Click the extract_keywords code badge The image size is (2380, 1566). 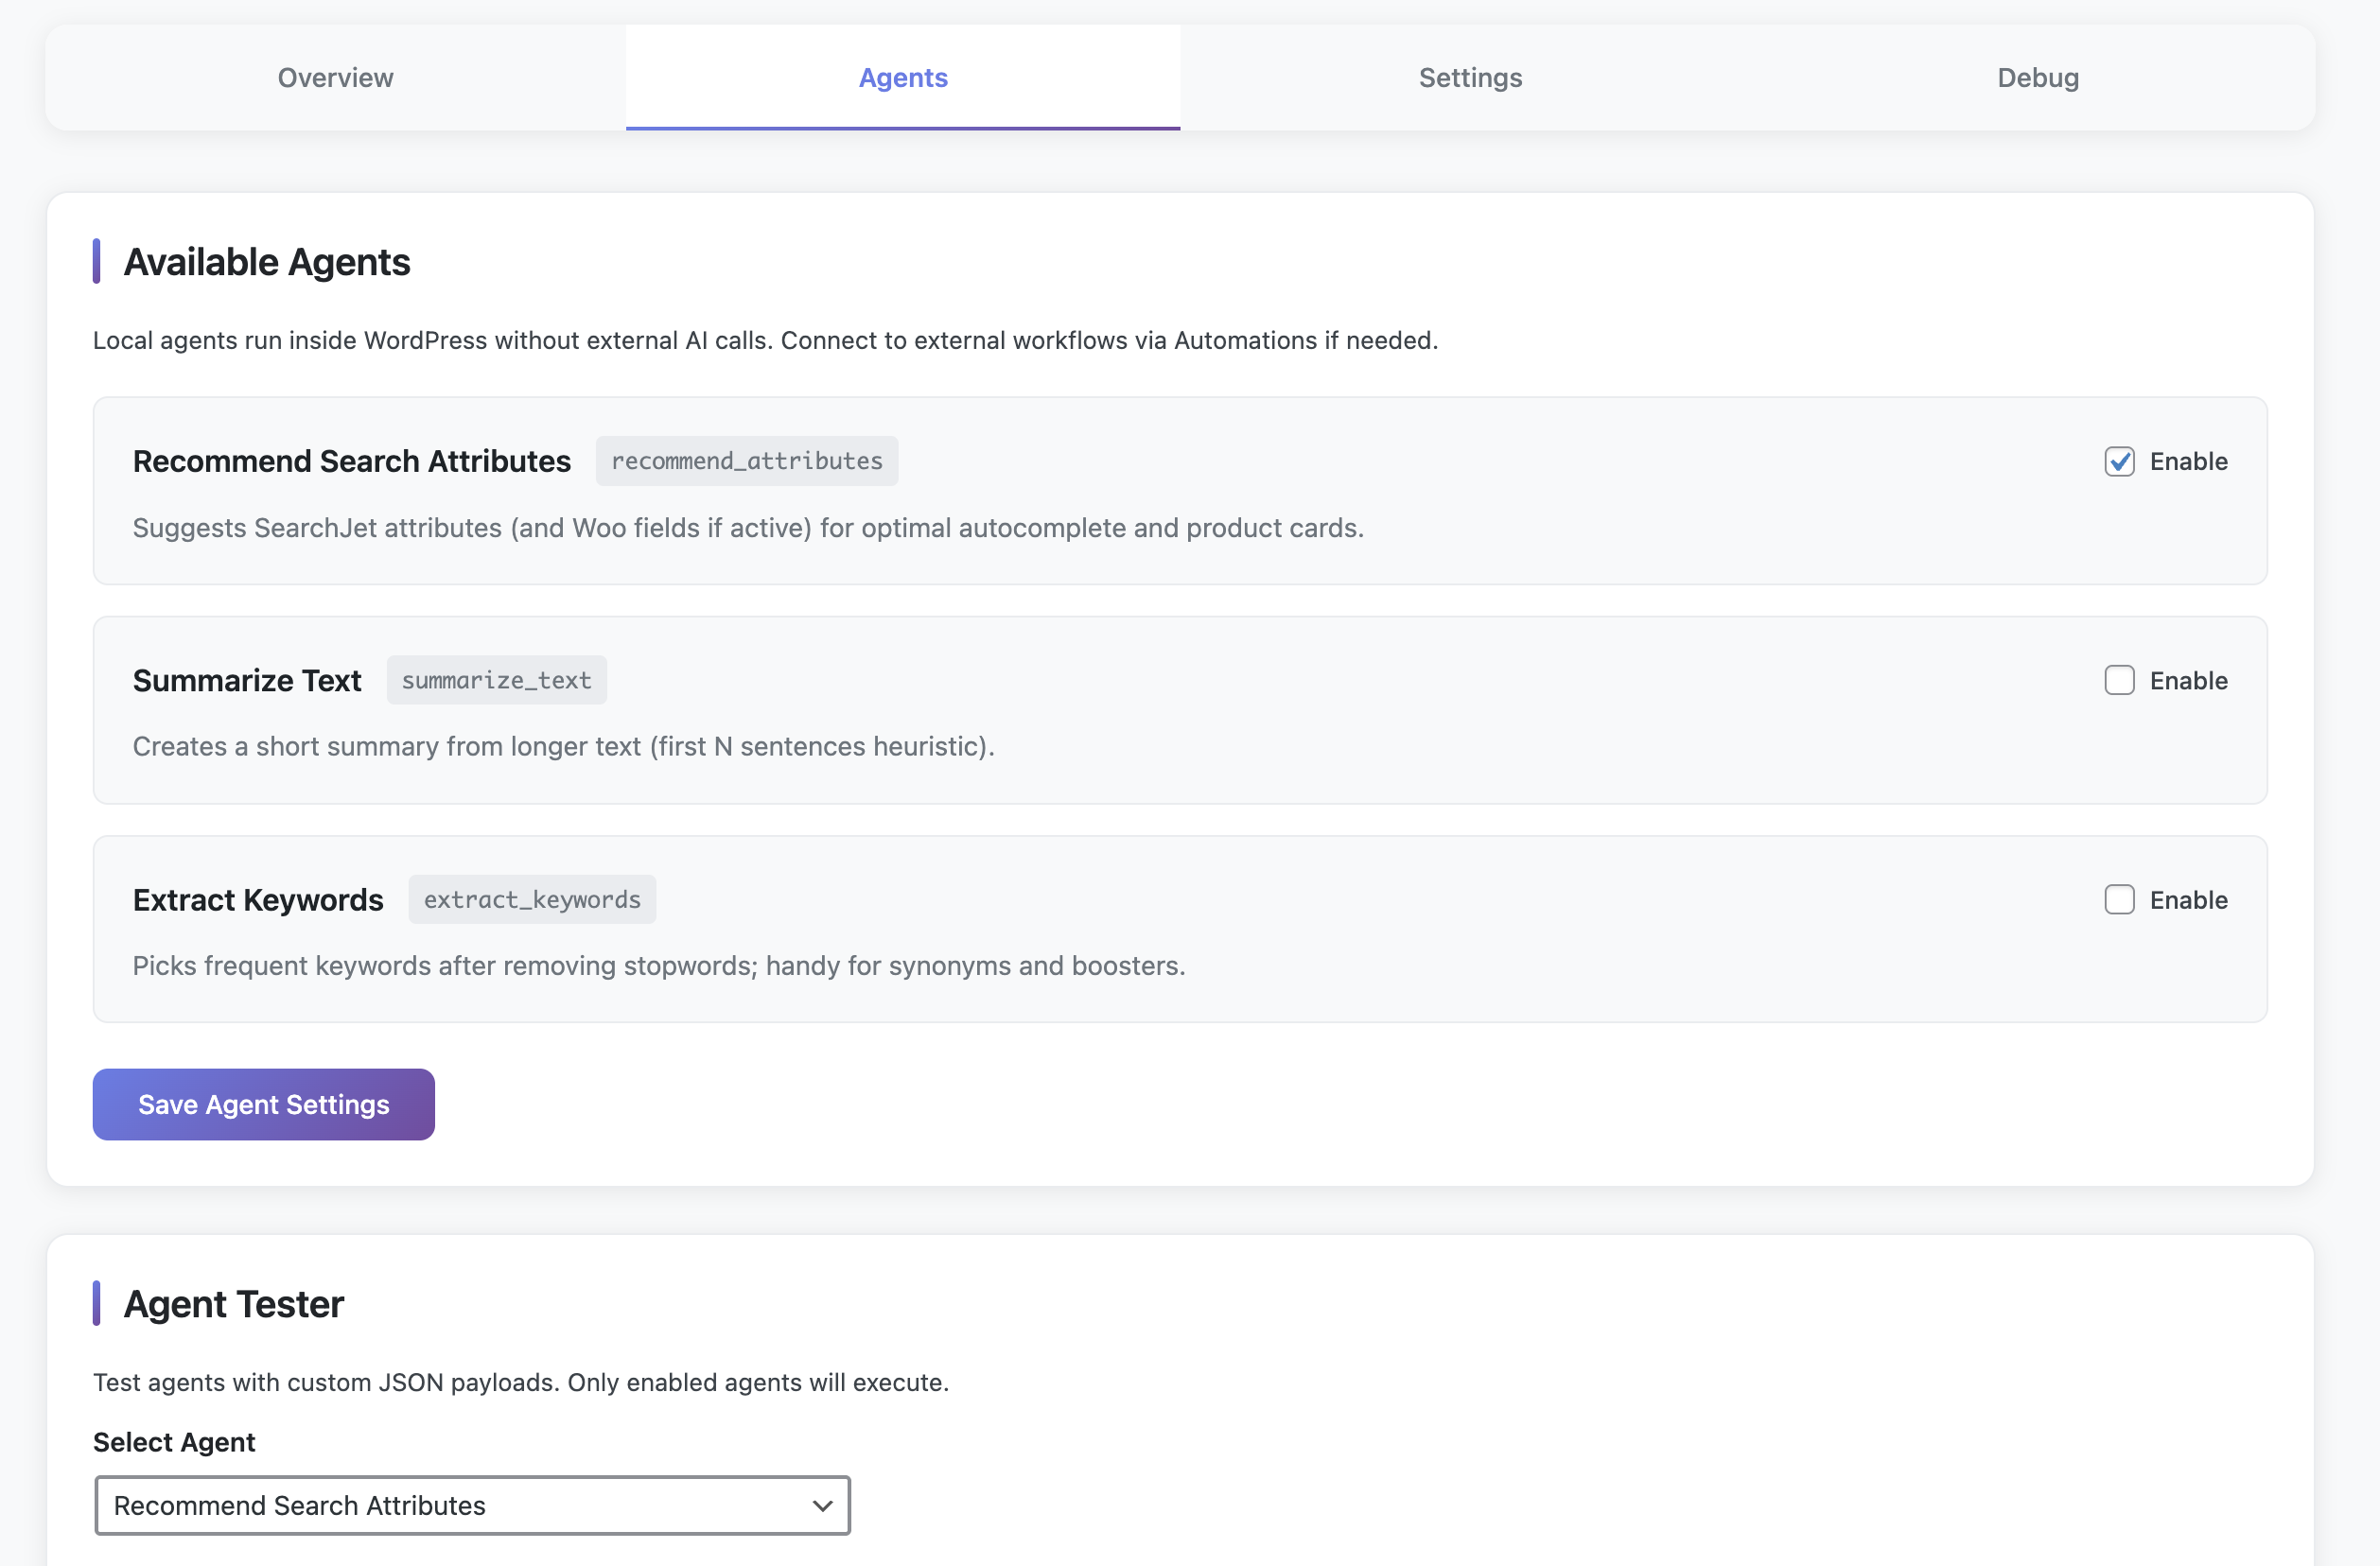pos(532,899)
